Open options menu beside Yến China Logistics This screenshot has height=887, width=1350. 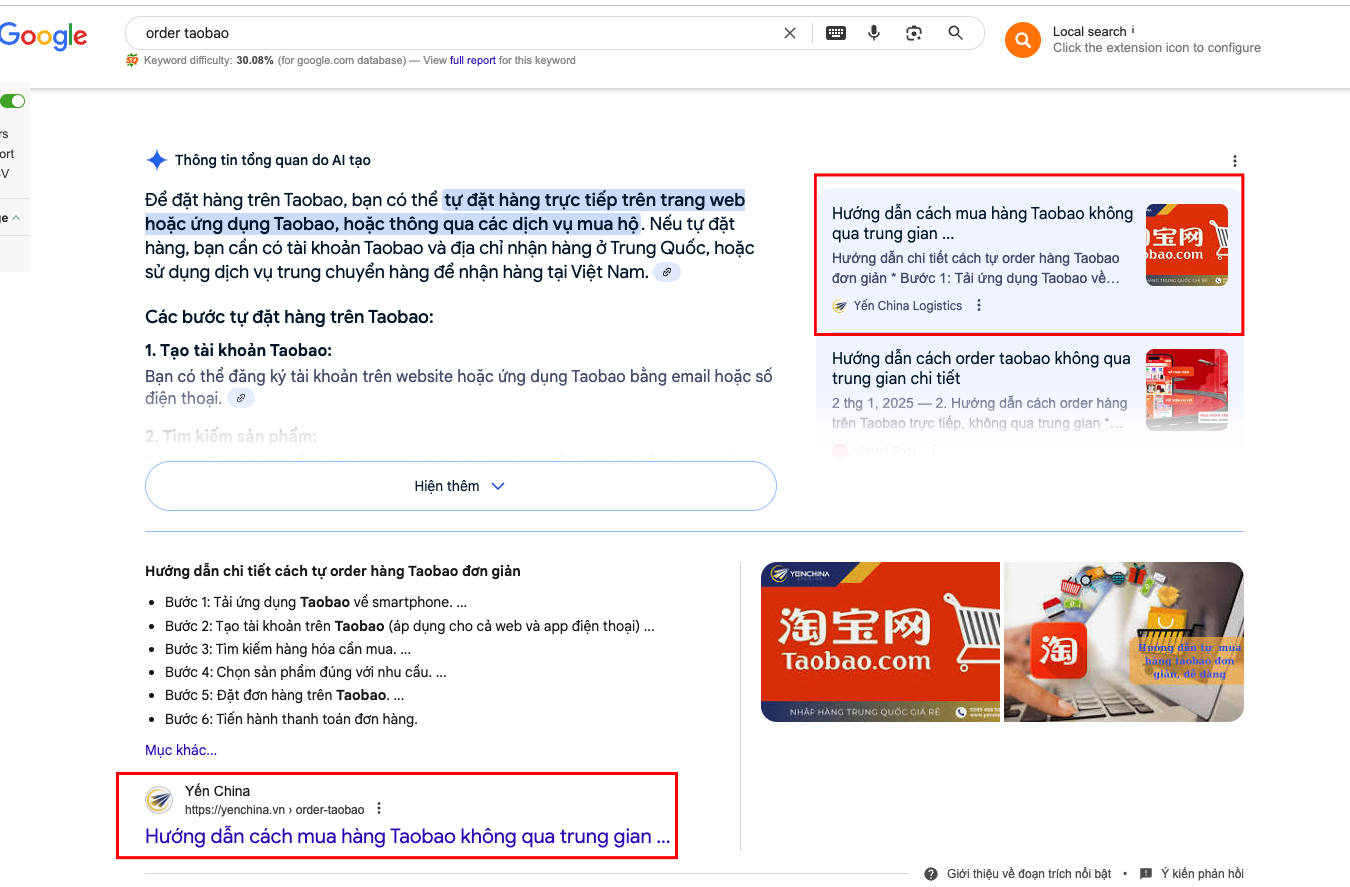(979, 305)
